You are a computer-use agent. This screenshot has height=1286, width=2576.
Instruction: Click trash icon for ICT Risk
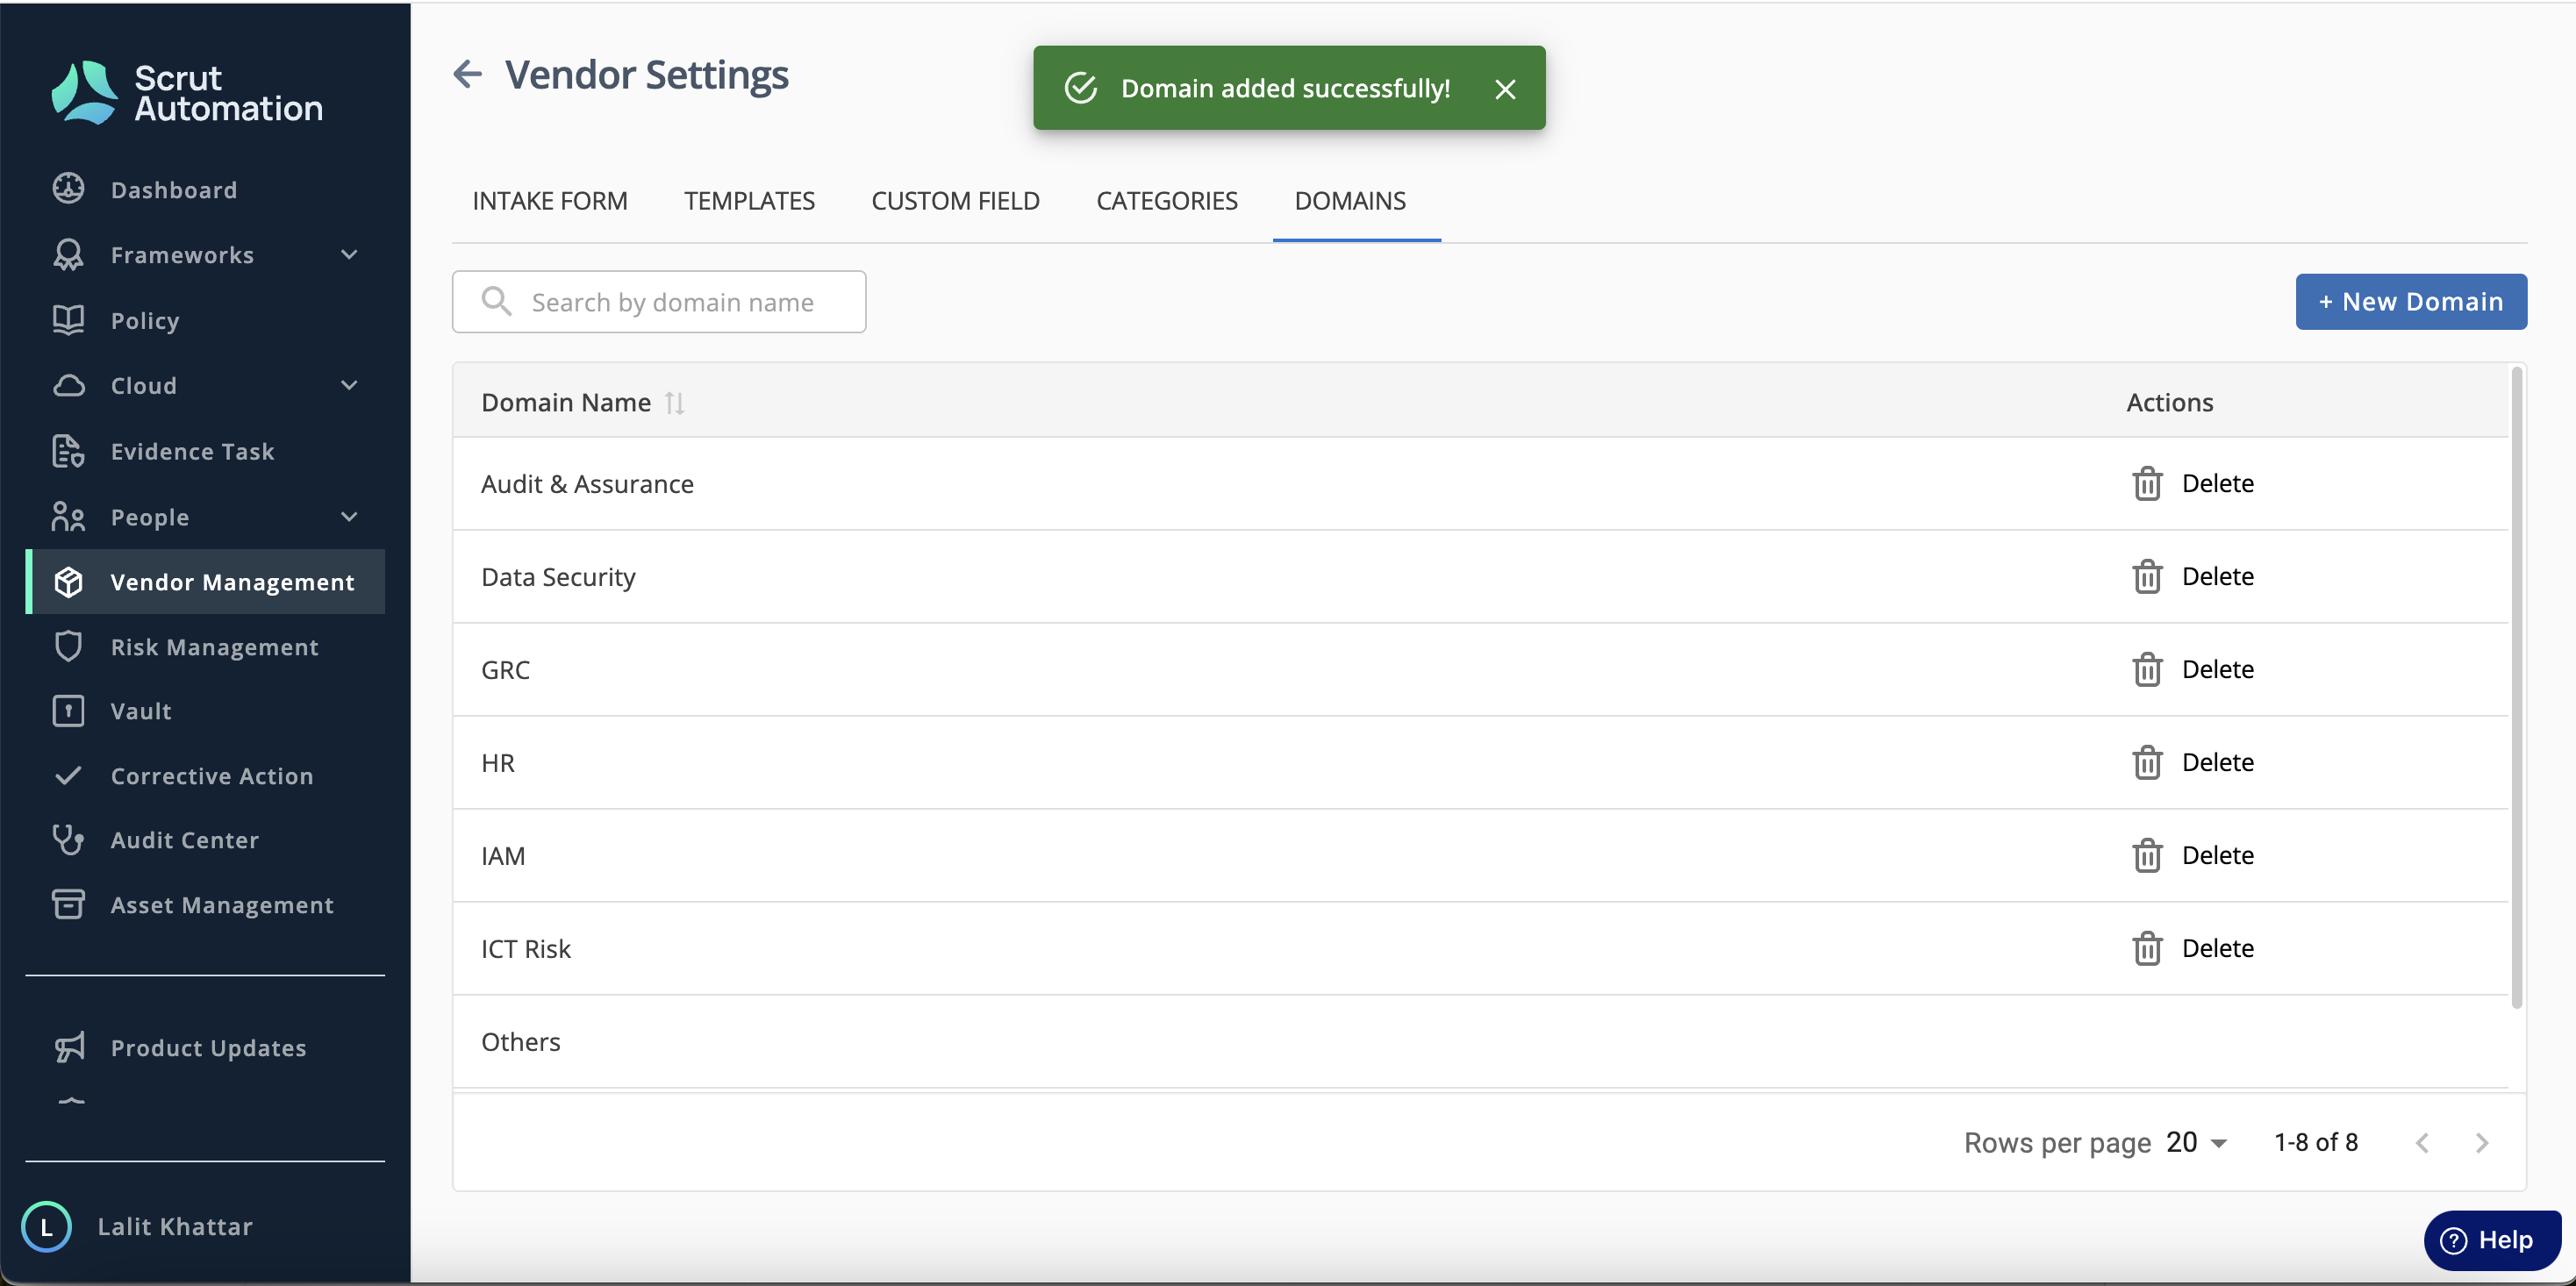click(x=2147, y=948)
